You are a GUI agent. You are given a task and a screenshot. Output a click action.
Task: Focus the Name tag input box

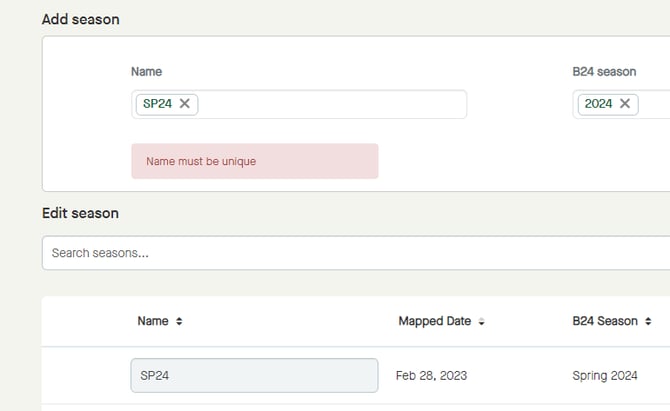tap(330, 104)
